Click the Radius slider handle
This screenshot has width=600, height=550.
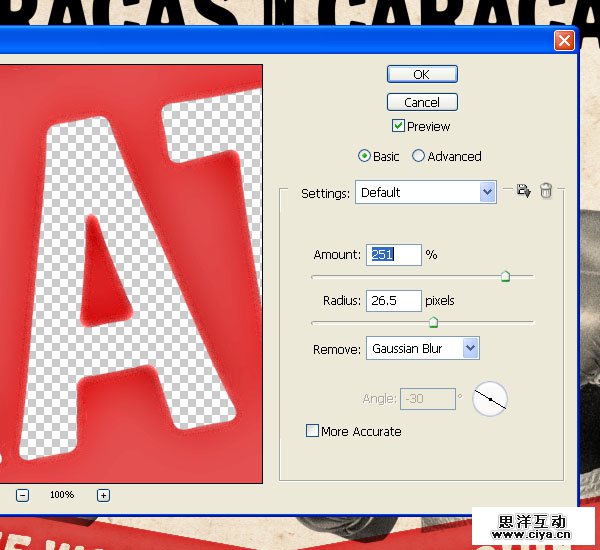pos(433,322)
